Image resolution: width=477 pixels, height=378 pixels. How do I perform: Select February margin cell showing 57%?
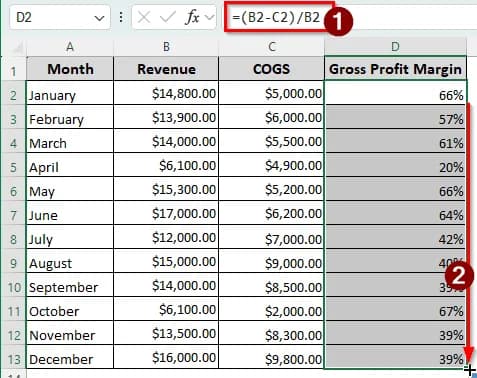coord(395,117)
